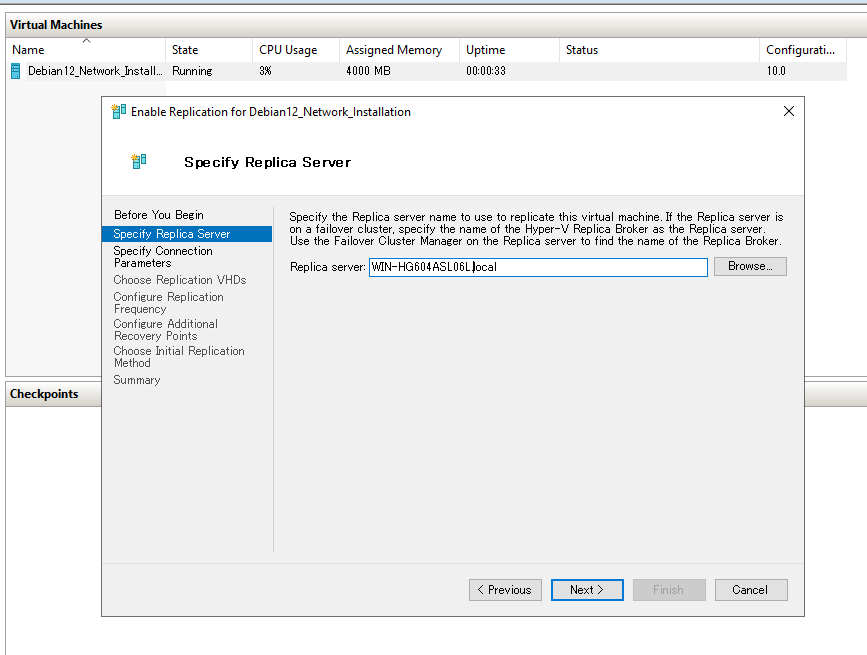The width and height of the screenshot is (867, 655).
Task: Go to the Previous wizard page
Action: pos(505,590)
